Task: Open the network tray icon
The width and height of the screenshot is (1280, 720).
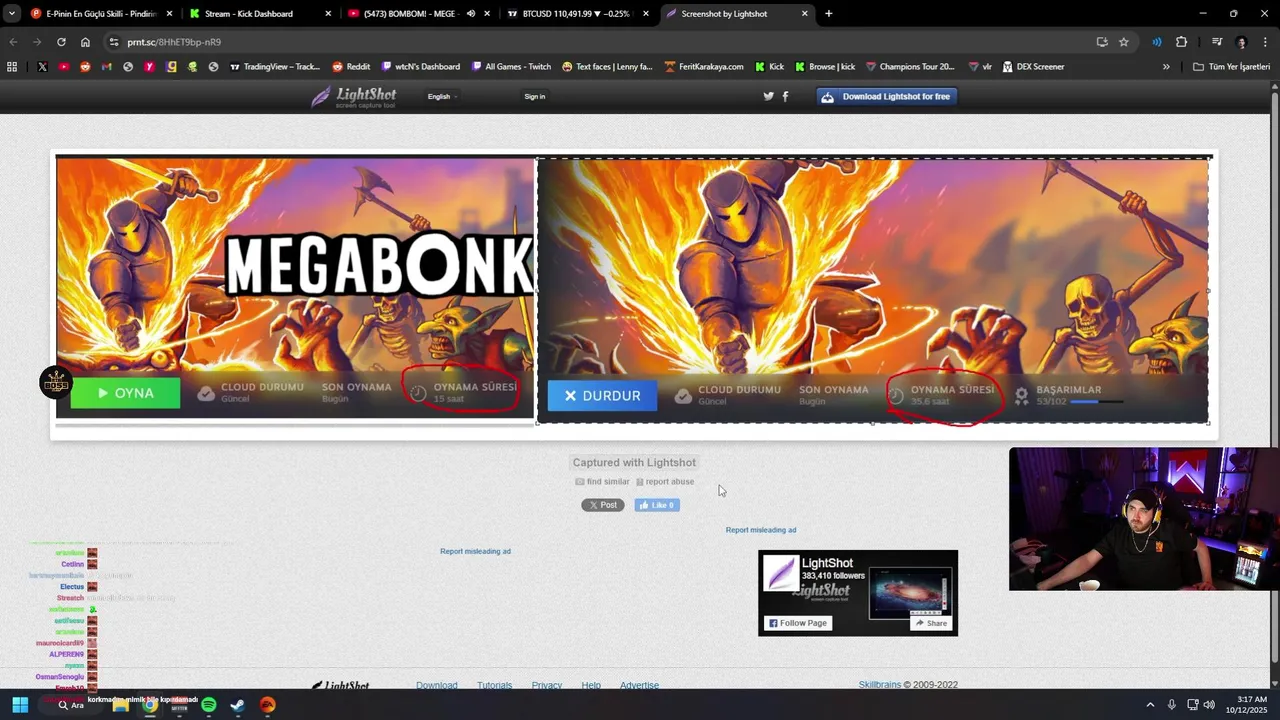Action: point(1192,705)
